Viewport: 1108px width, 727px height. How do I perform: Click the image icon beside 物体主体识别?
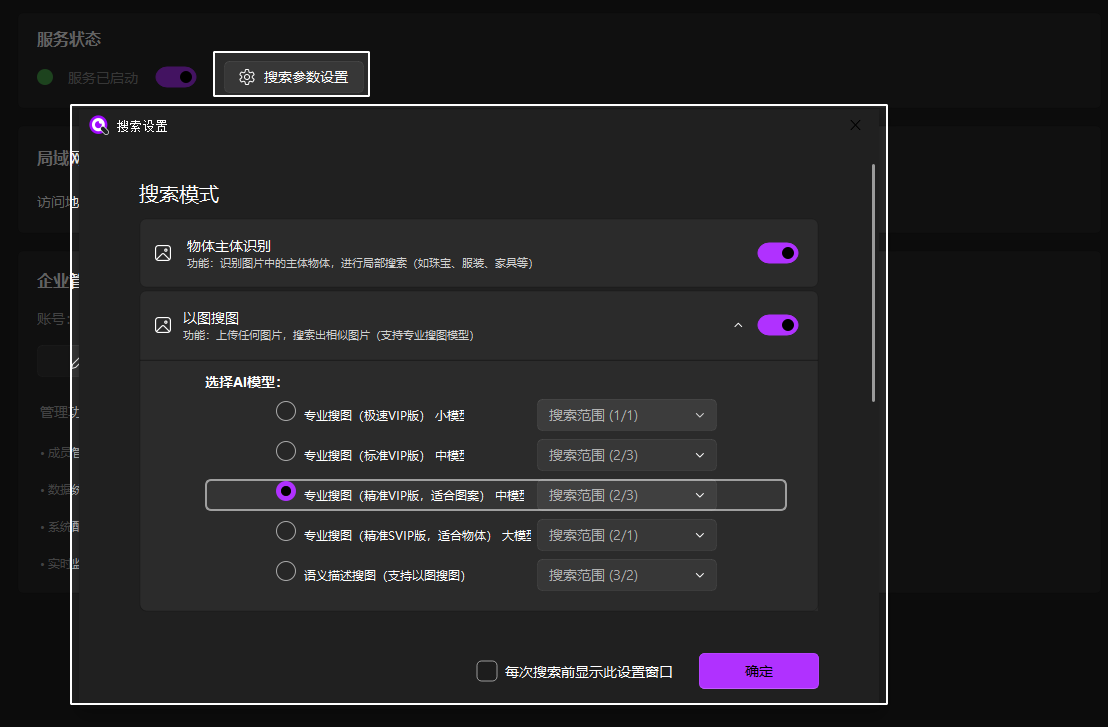tap(163, 253)
